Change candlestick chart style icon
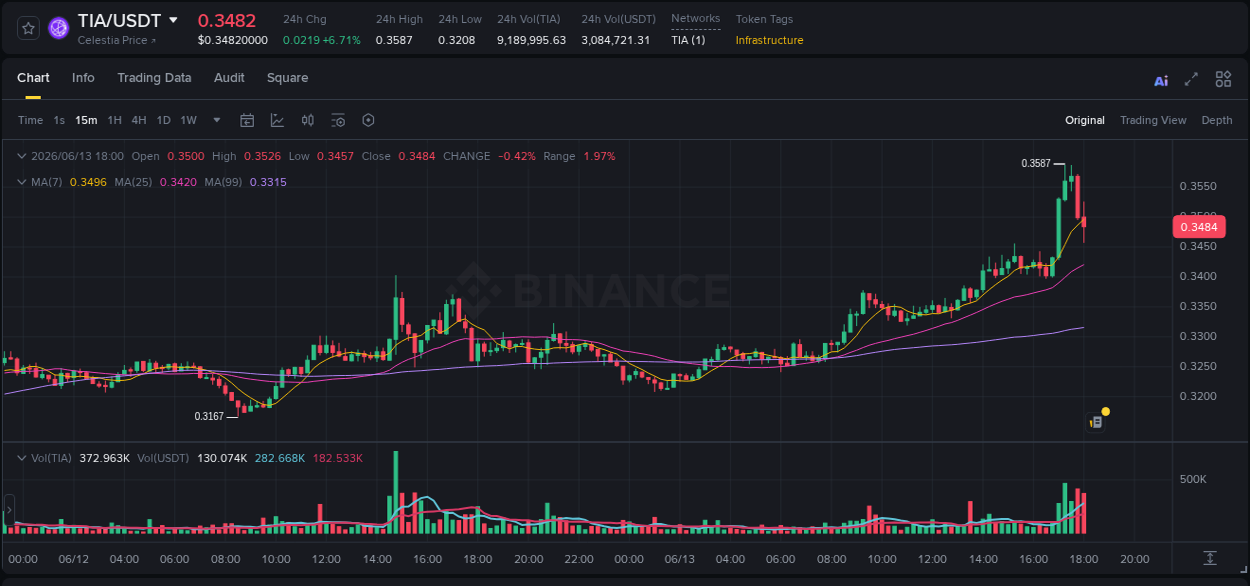 tap(308, 120)
